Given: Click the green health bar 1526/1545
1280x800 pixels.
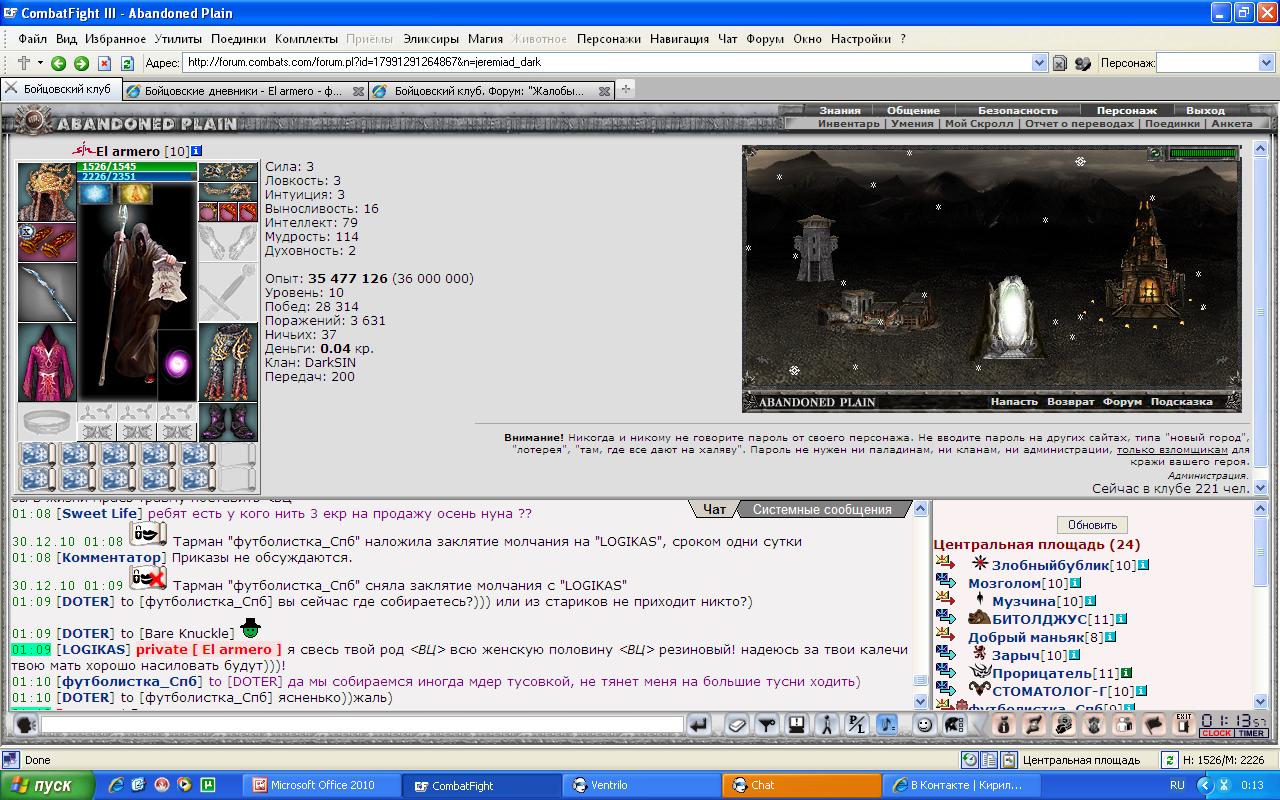Looking at the screenshot, I should [x=138, y=167].
